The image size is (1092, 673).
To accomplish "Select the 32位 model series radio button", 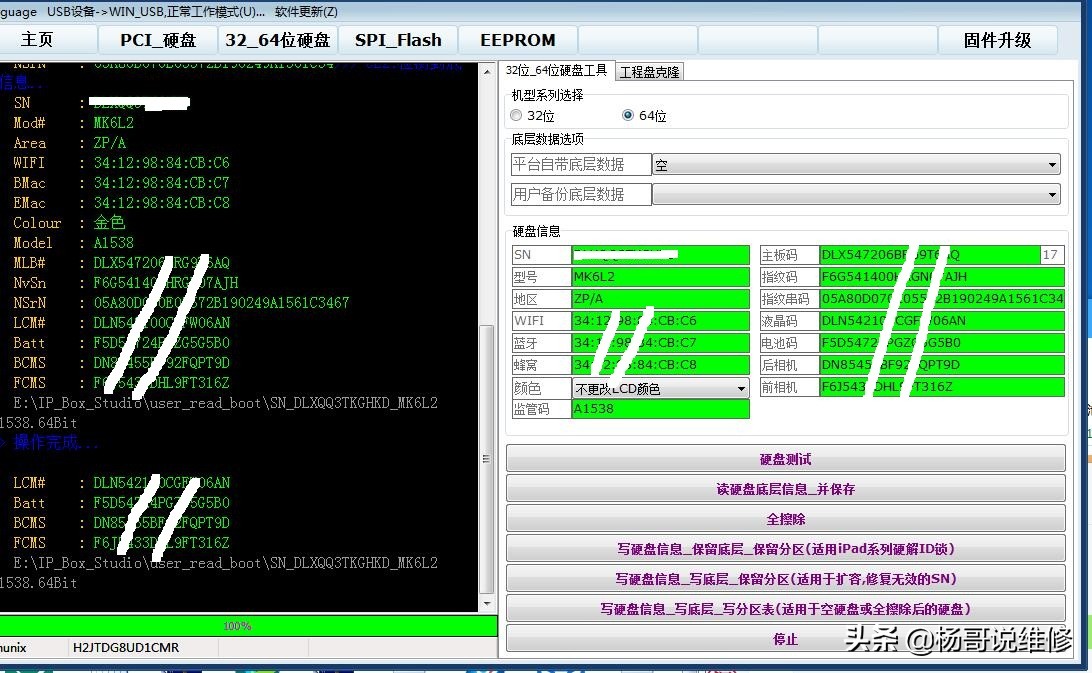I will (x=516, y=115).
